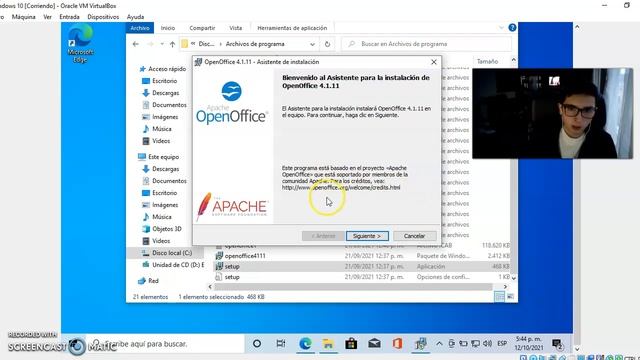Viewport: 640px width, 360px height.
Task: Open the Archivo tab in Explorer
Action: point(140,28)
